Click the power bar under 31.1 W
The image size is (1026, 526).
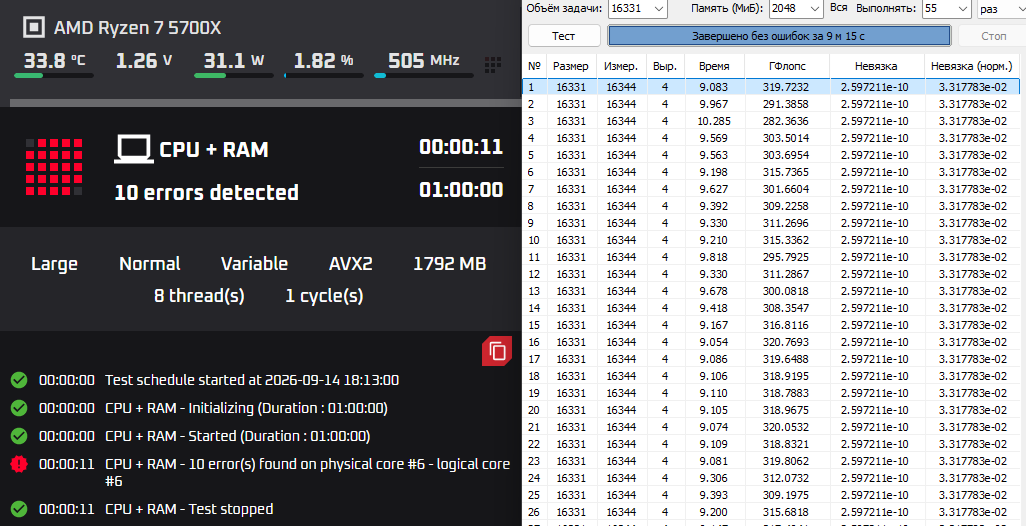[x=234, y=75]
